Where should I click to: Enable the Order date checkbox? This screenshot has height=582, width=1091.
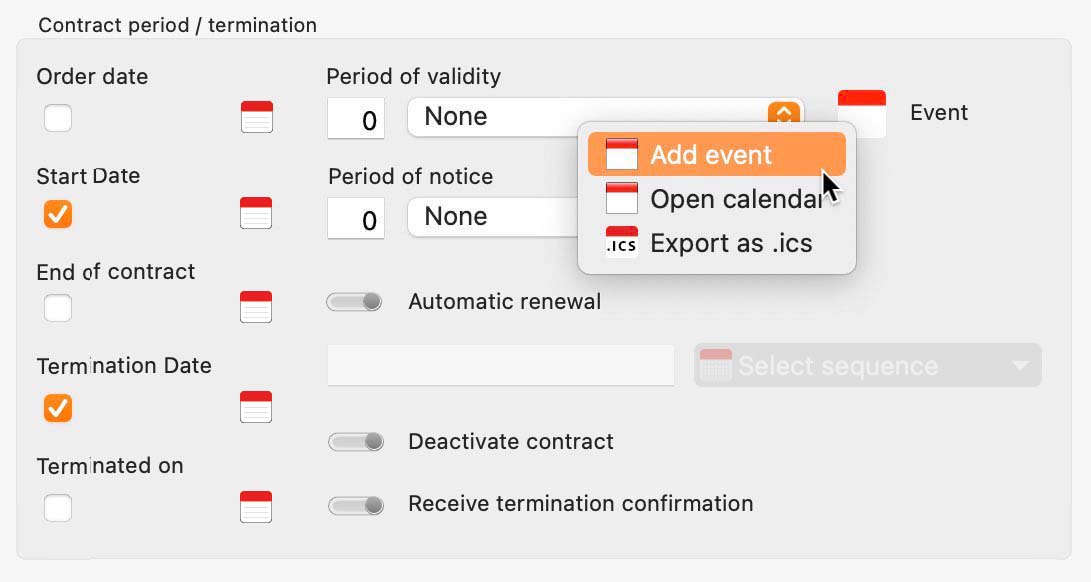pyautogui.click(x=58, y=118)
